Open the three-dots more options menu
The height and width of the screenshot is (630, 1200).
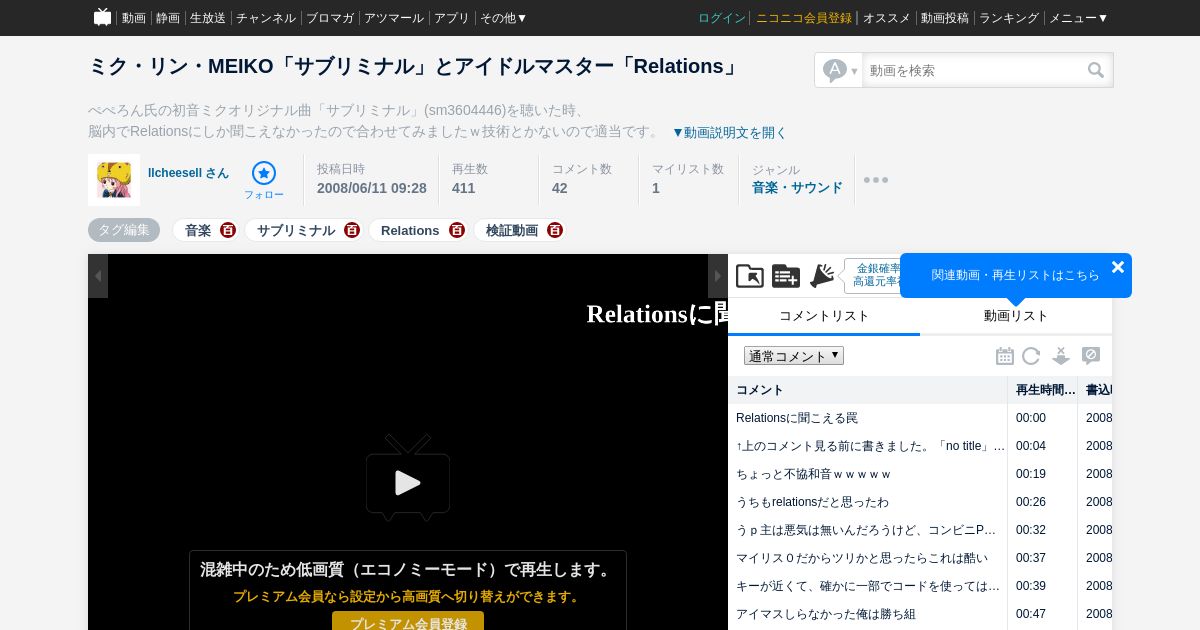click(x=876, y=180)
